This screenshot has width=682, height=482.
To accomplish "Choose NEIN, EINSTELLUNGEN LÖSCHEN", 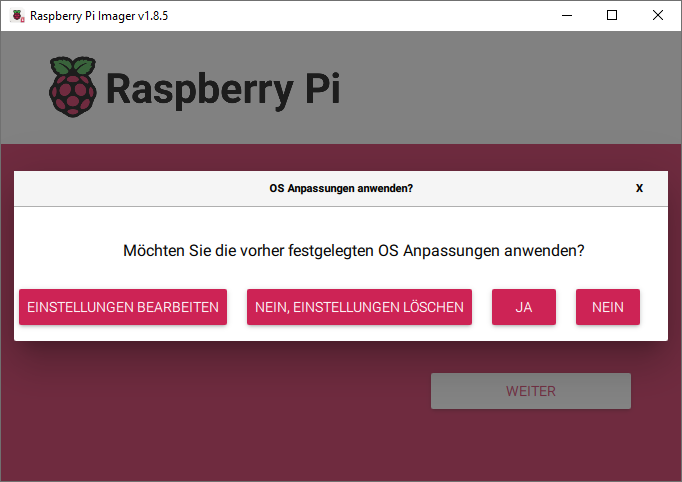I will 359,307.
